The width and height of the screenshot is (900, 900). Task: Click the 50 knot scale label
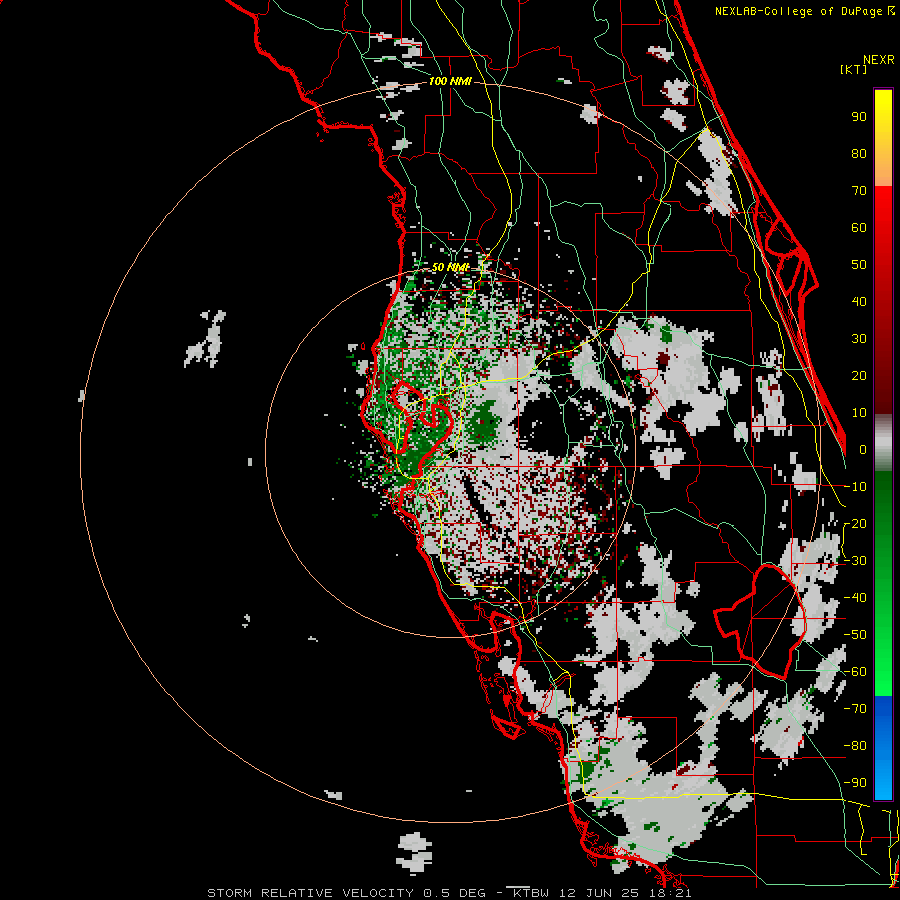pos(859,265)
